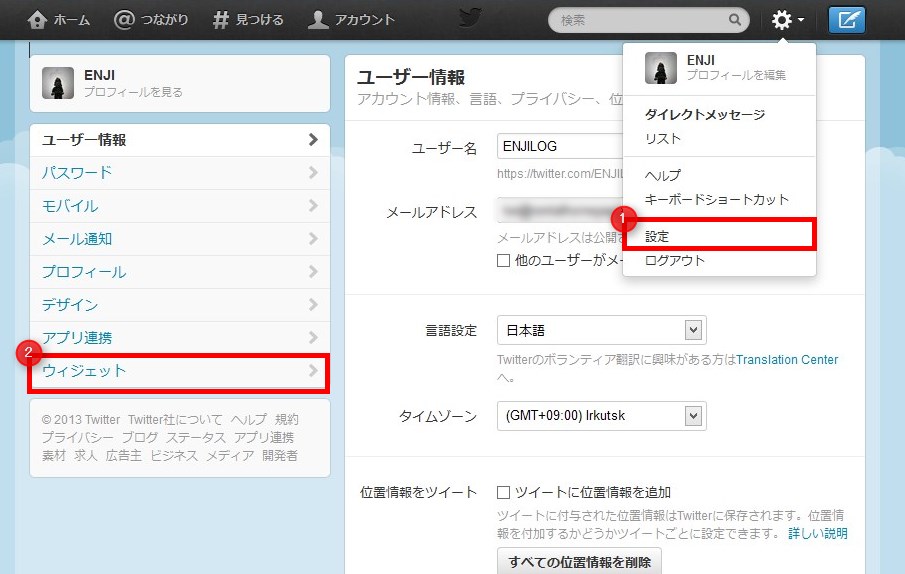Click ブログ footer link
The width and height of the screenshot is (905, 574).
click(140, 438)
